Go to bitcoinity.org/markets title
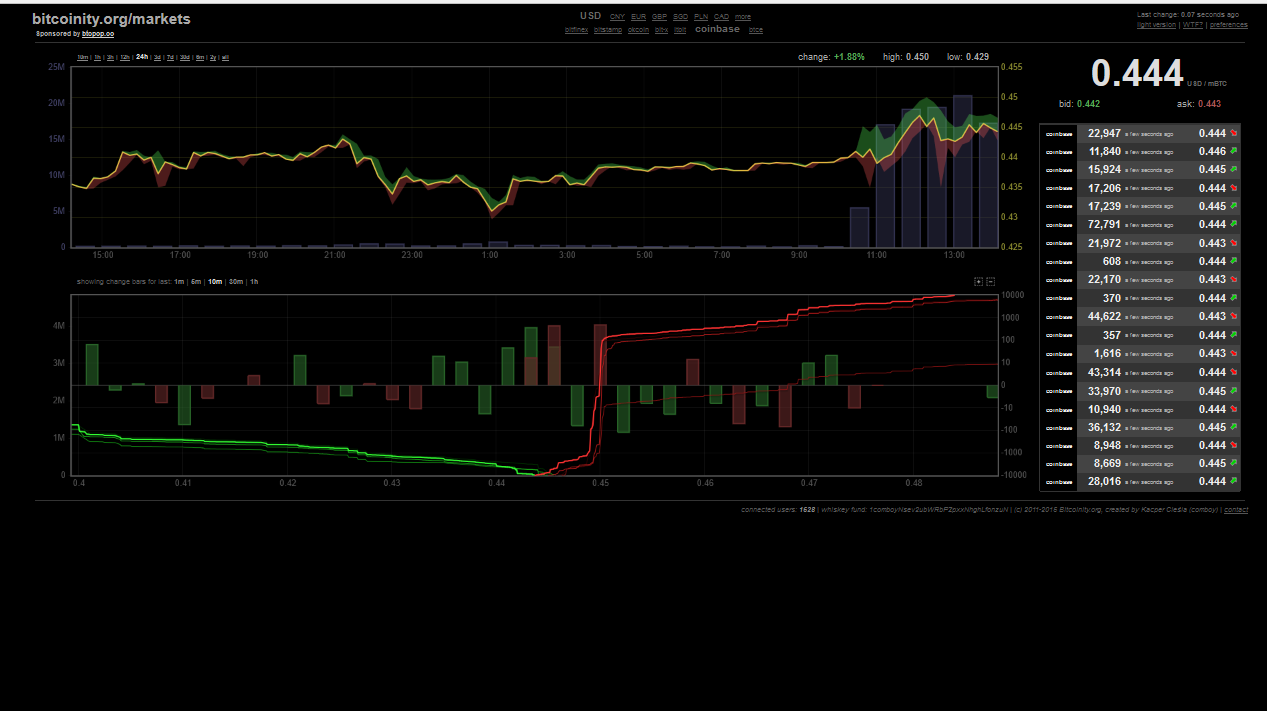This screenshot has height=711, width=1267. pyautogui.click(x=111, y=19)
